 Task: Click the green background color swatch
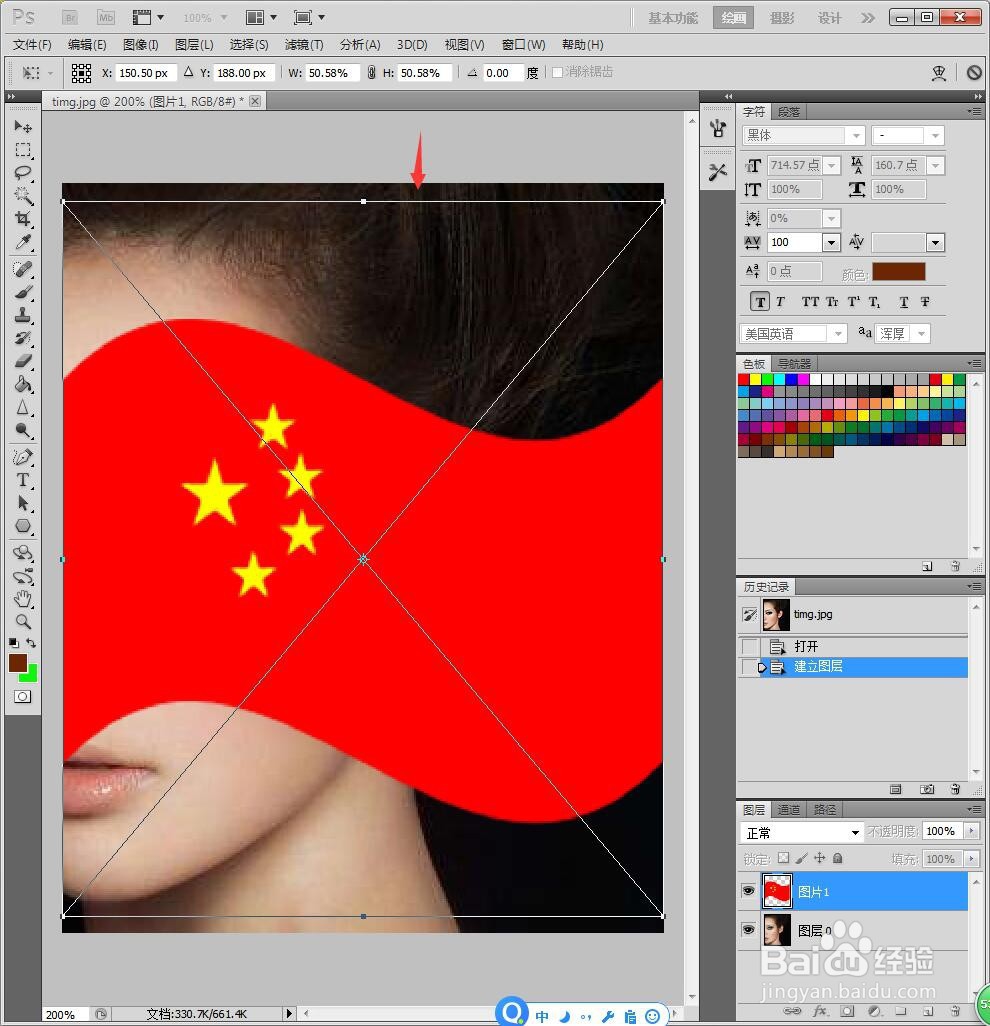[x=31, y=675]
